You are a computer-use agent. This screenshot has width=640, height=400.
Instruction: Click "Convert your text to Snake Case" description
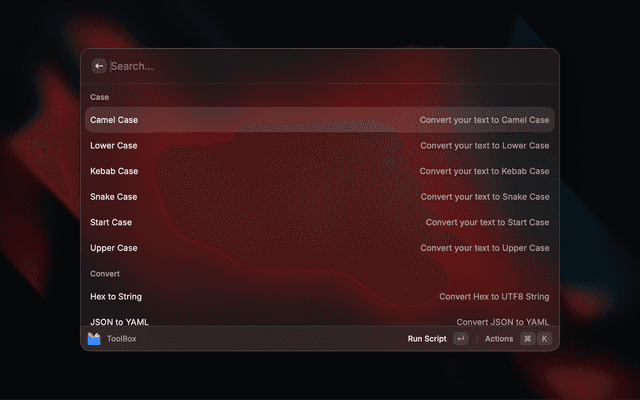485,197
